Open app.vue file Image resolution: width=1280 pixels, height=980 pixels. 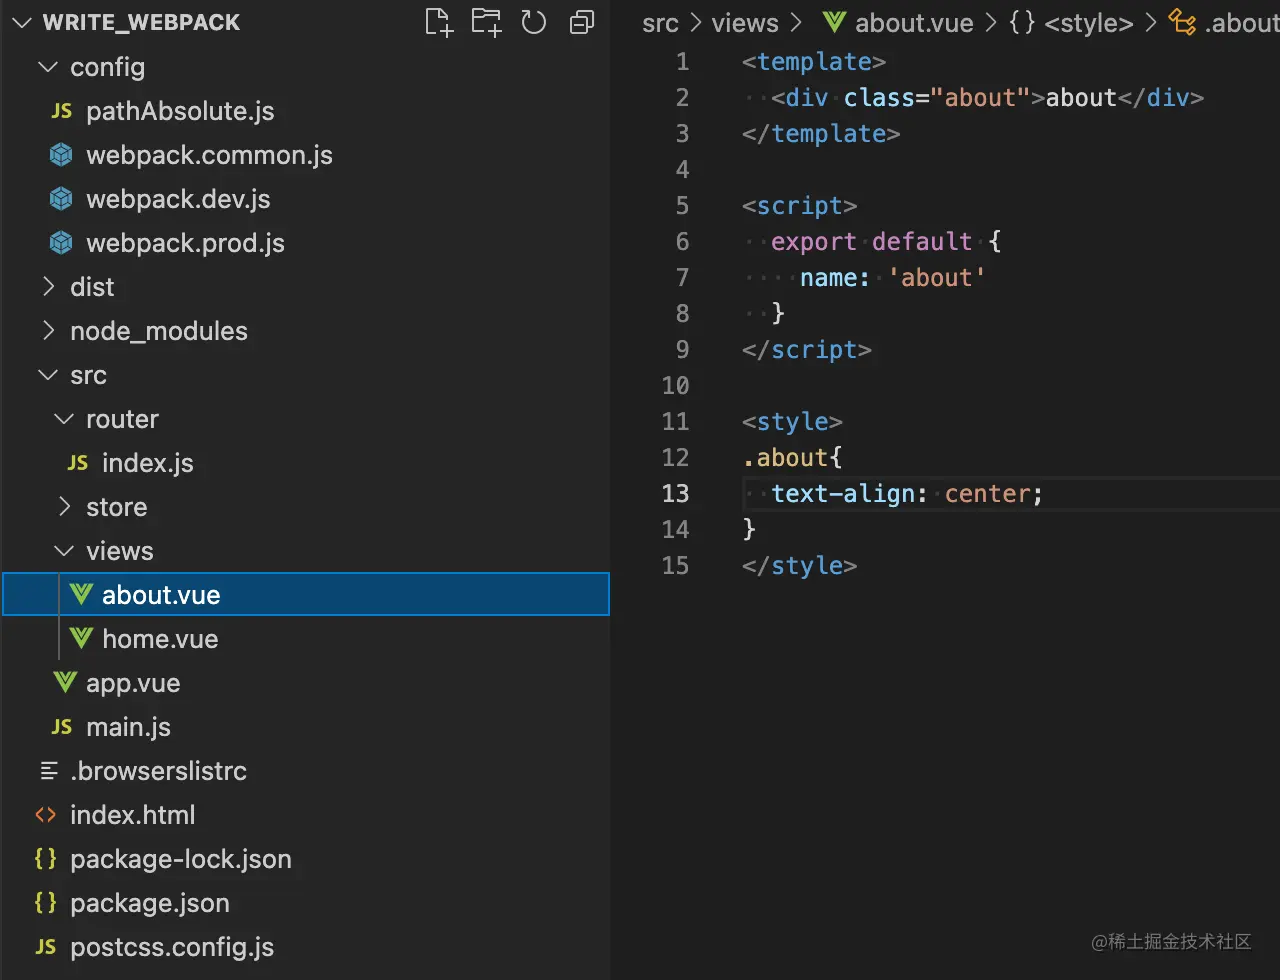point(305,683)
